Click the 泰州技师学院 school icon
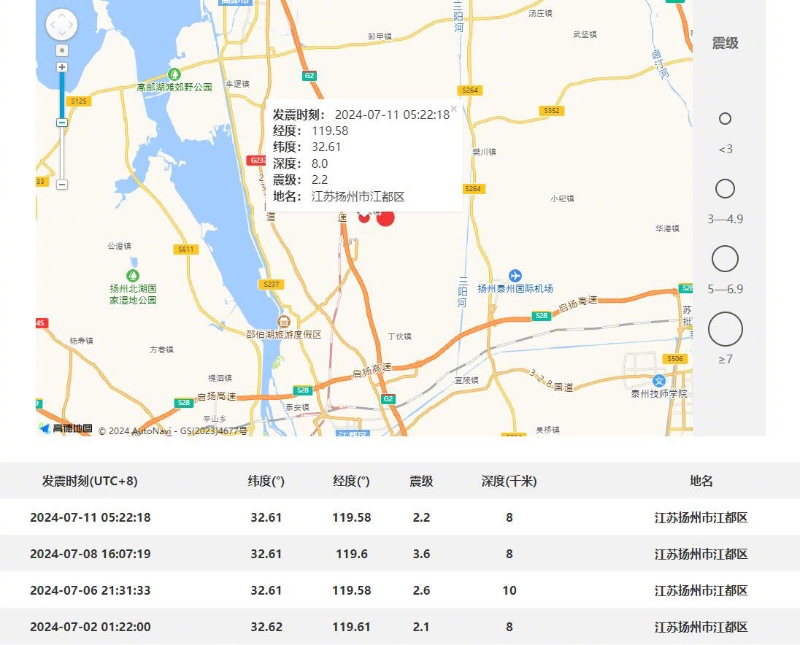 click(x=658, y=380)
